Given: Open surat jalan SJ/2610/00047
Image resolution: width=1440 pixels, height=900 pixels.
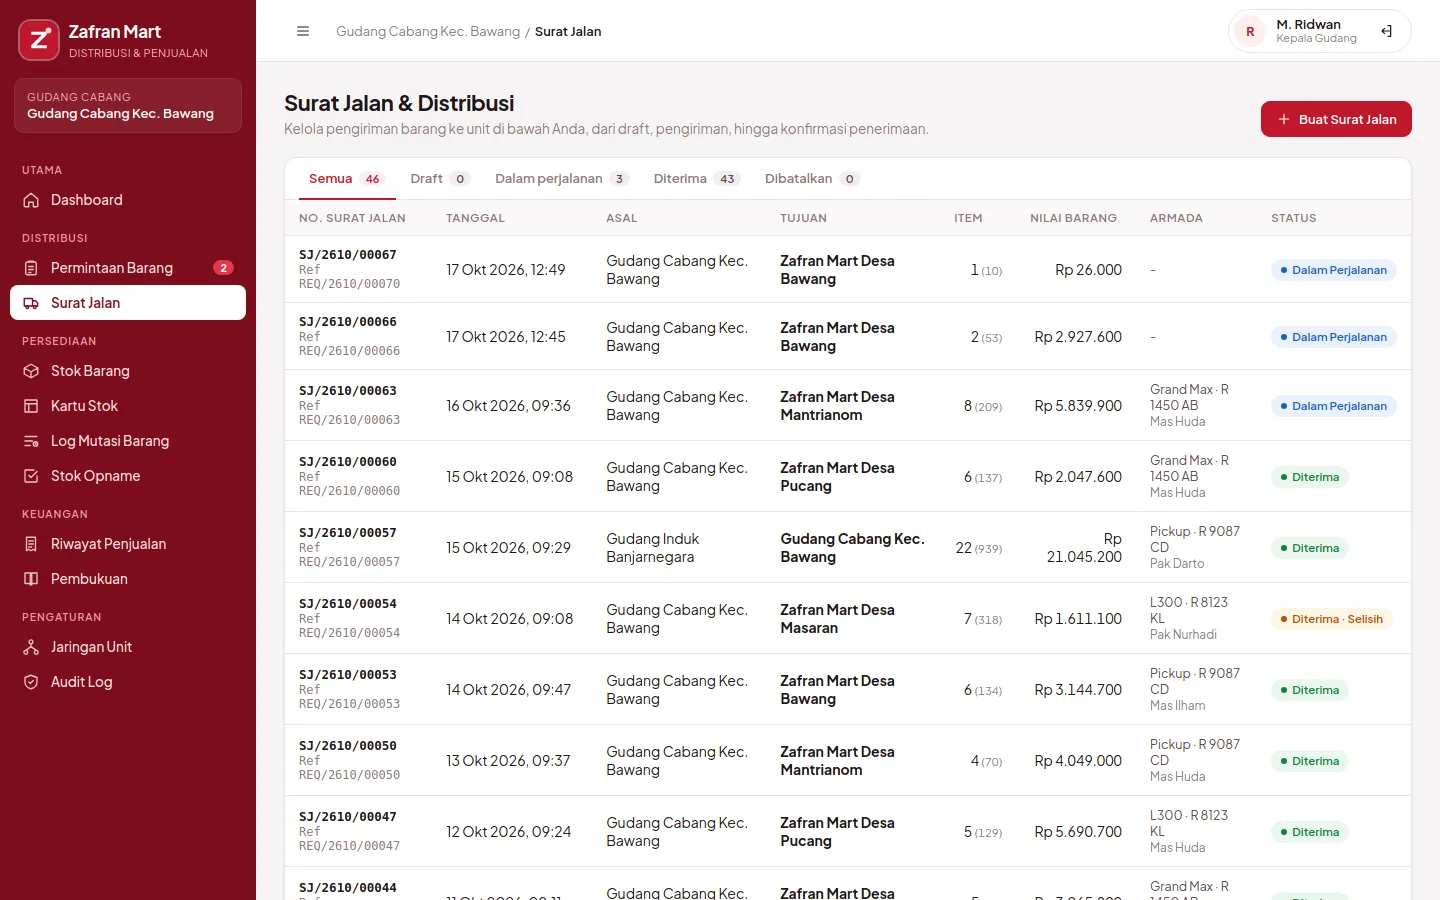Looking at the screenshot, I should tap(348, 817).
